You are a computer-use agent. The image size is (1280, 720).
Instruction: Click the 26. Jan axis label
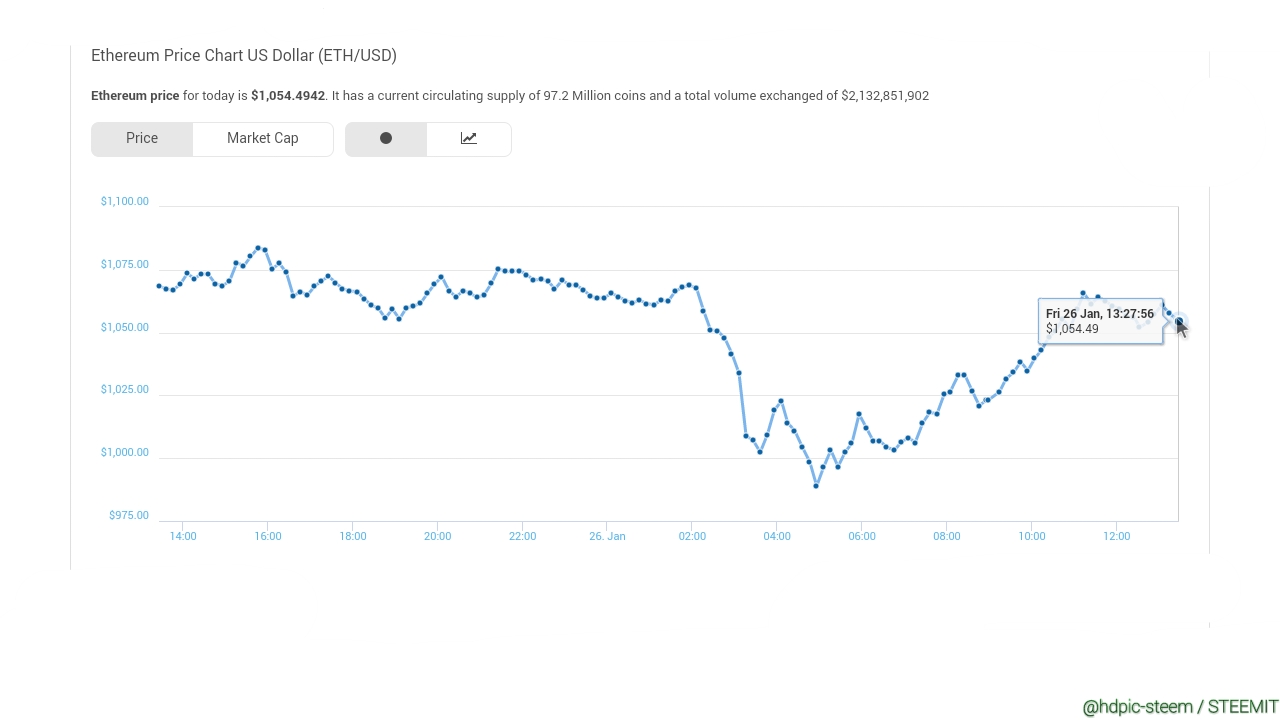click(x=607, y=537)
